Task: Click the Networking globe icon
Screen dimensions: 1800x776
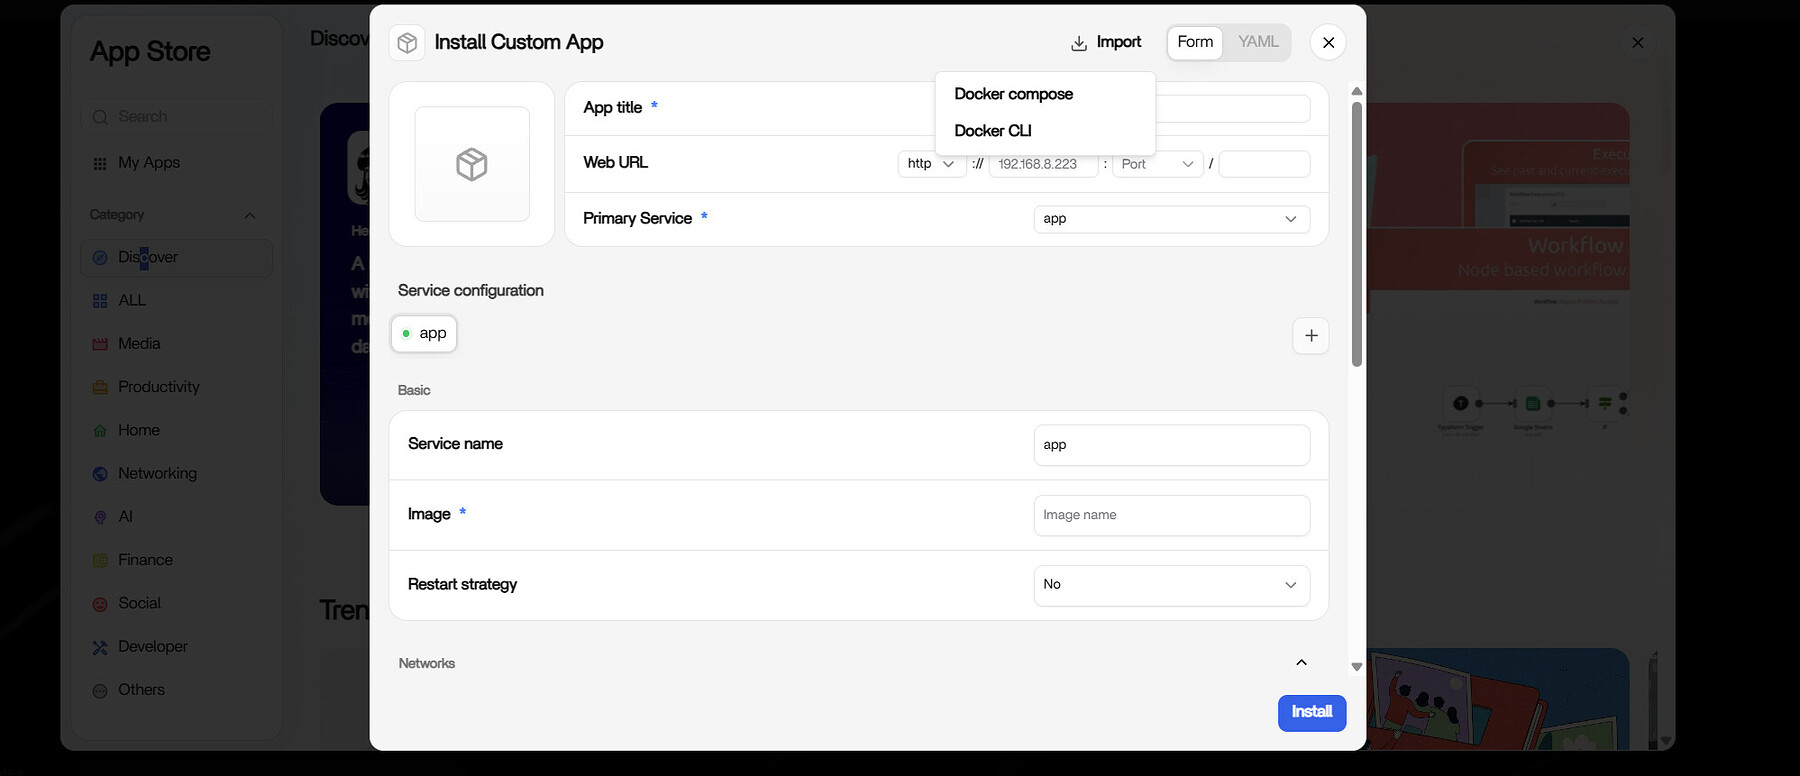Action: coord(100,474)
